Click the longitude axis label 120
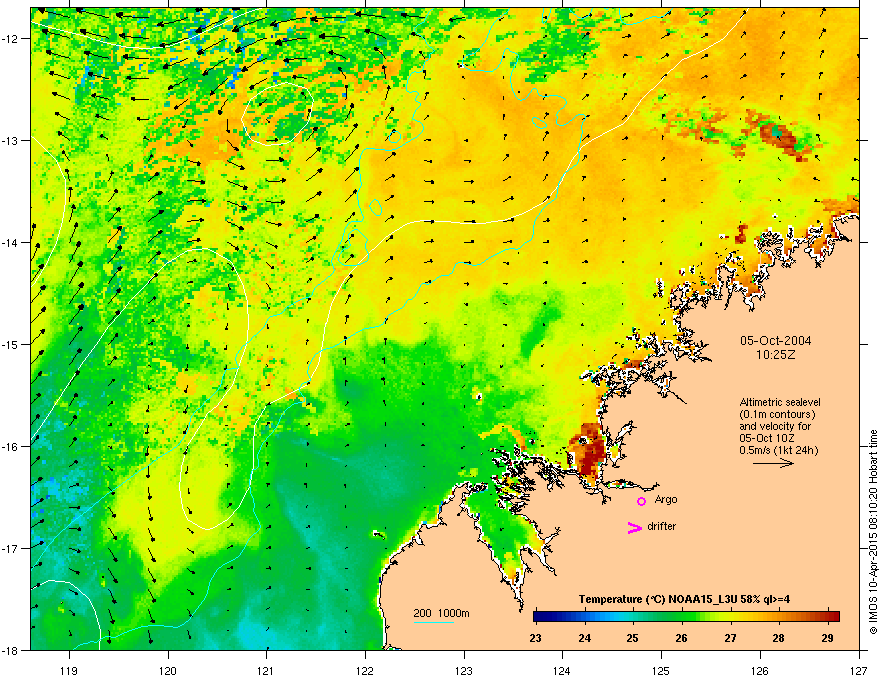880x680 pixels. click(168, 670)
